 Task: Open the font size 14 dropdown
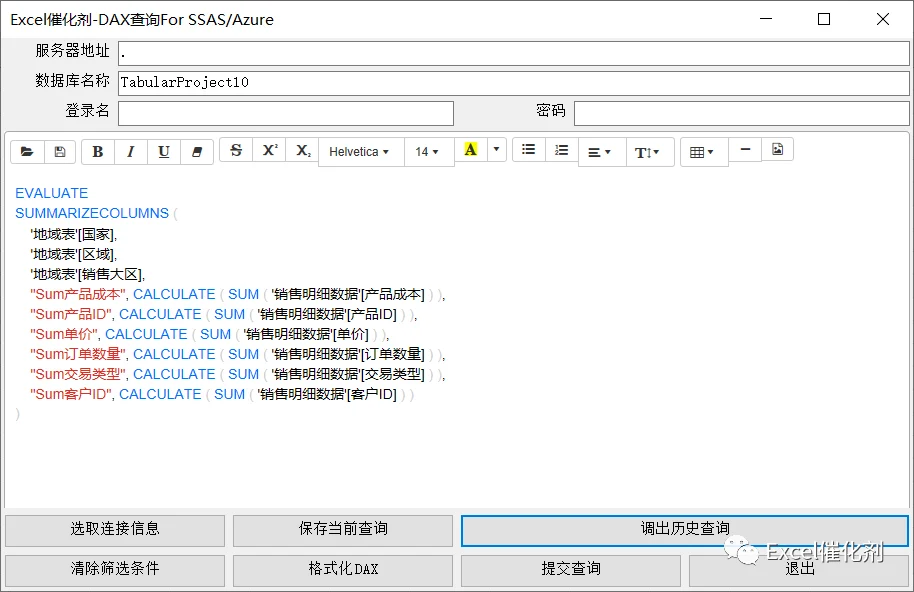coord(429,151)
